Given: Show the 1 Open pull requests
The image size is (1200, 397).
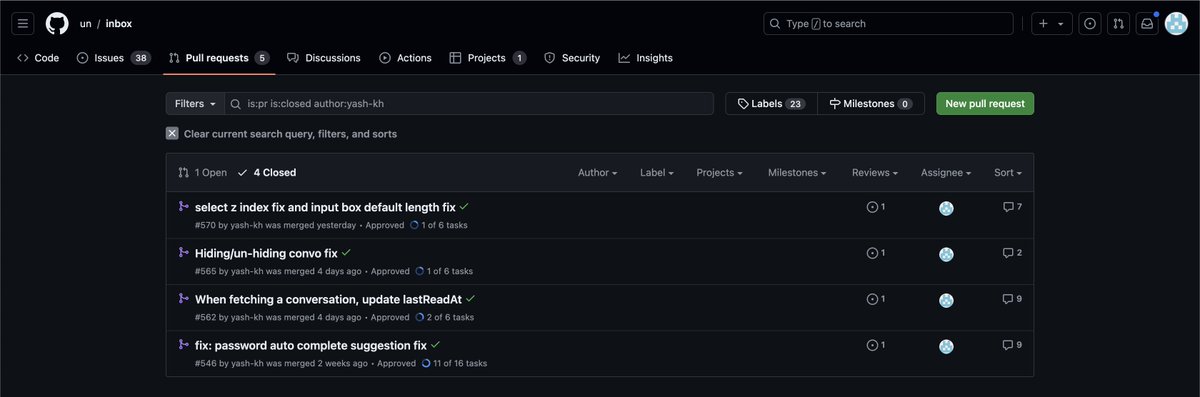Looking at the screenshot, I should (203, 172).
